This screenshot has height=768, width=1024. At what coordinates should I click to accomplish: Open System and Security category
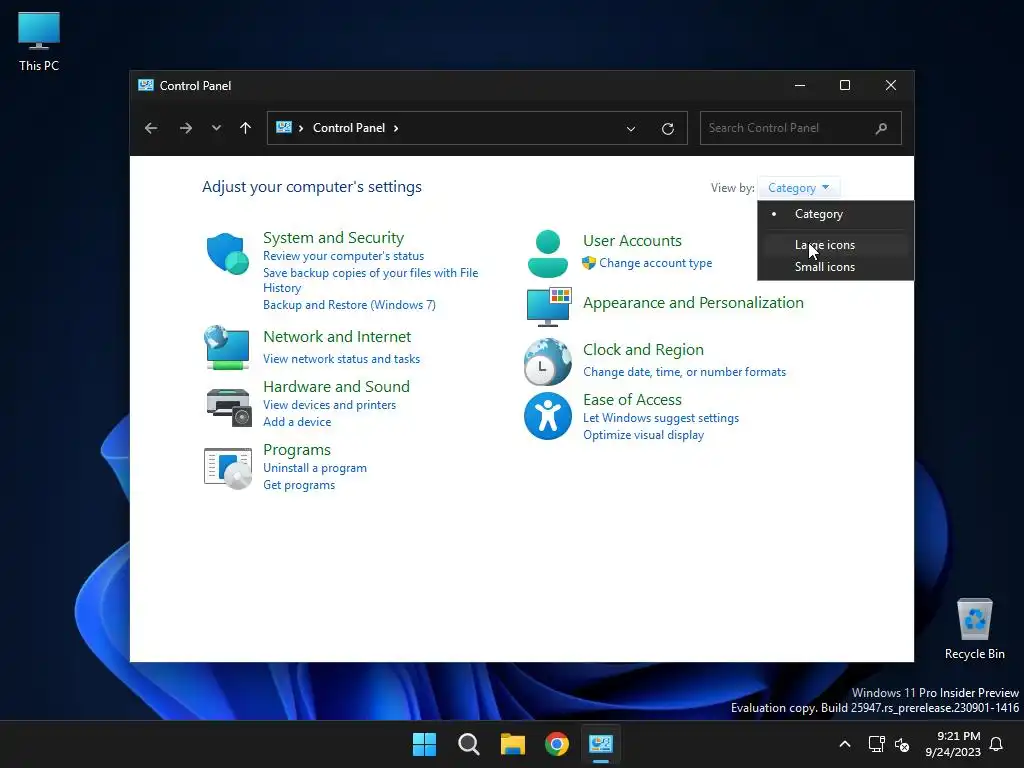[x=333, y=238]
